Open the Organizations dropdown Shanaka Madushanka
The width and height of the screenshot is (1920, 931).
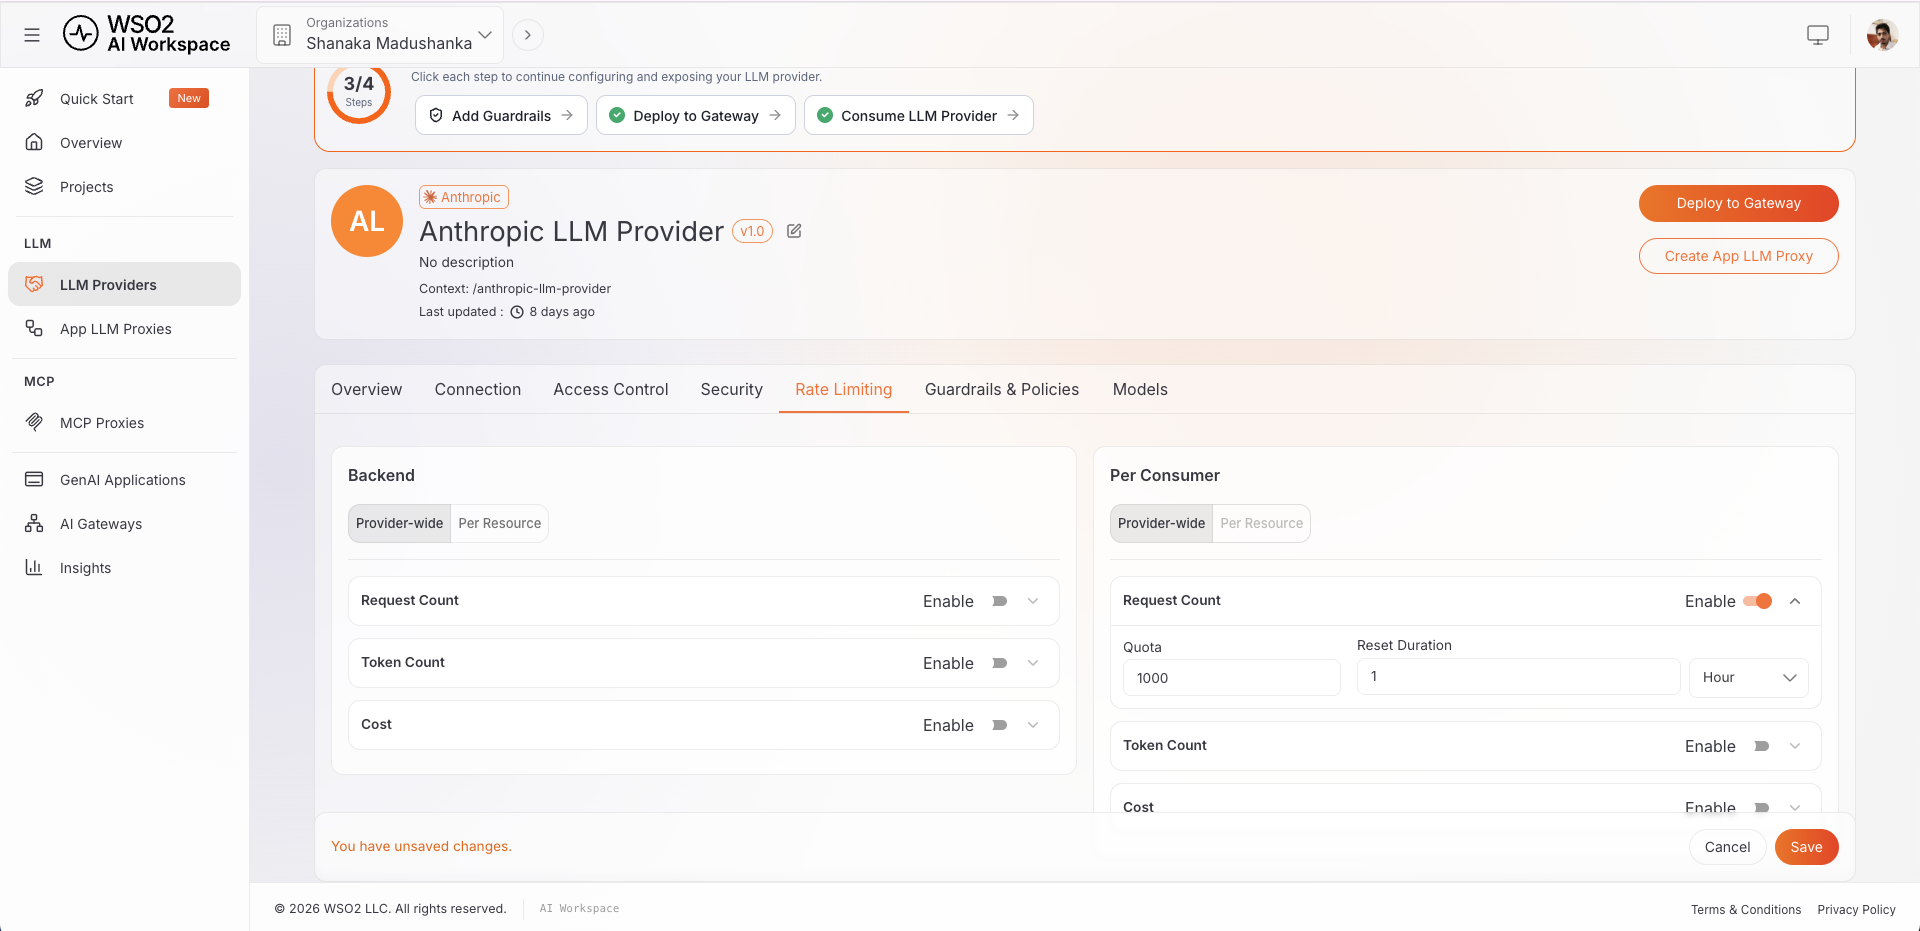380,35
